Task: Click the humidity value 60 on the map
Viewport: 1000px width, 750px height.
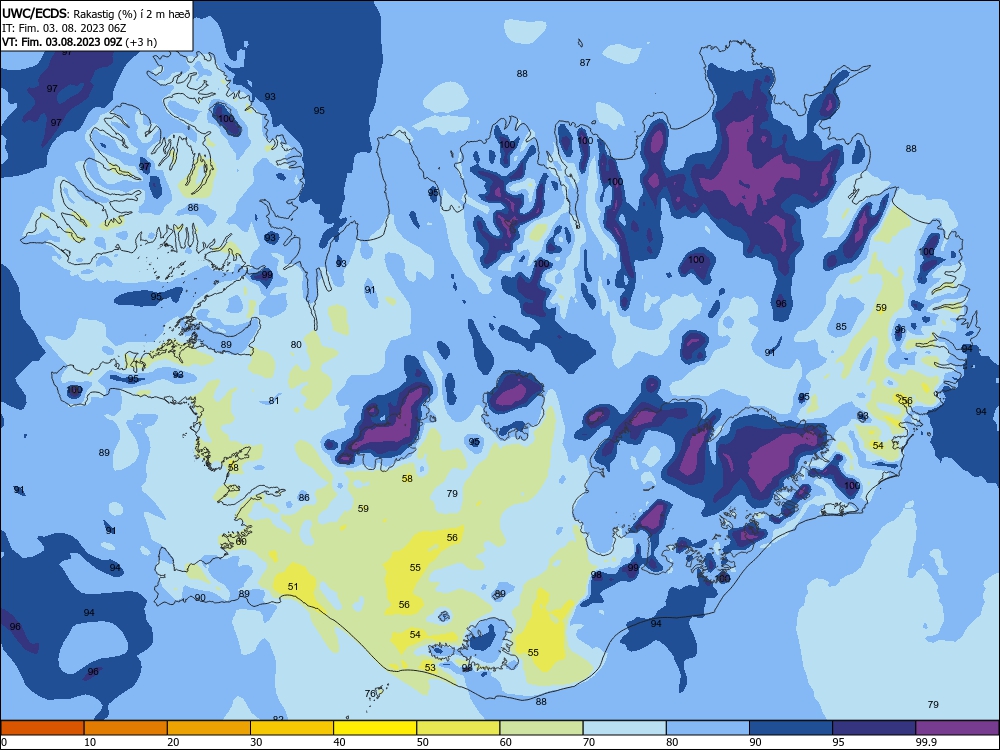Action: [240, 541]
